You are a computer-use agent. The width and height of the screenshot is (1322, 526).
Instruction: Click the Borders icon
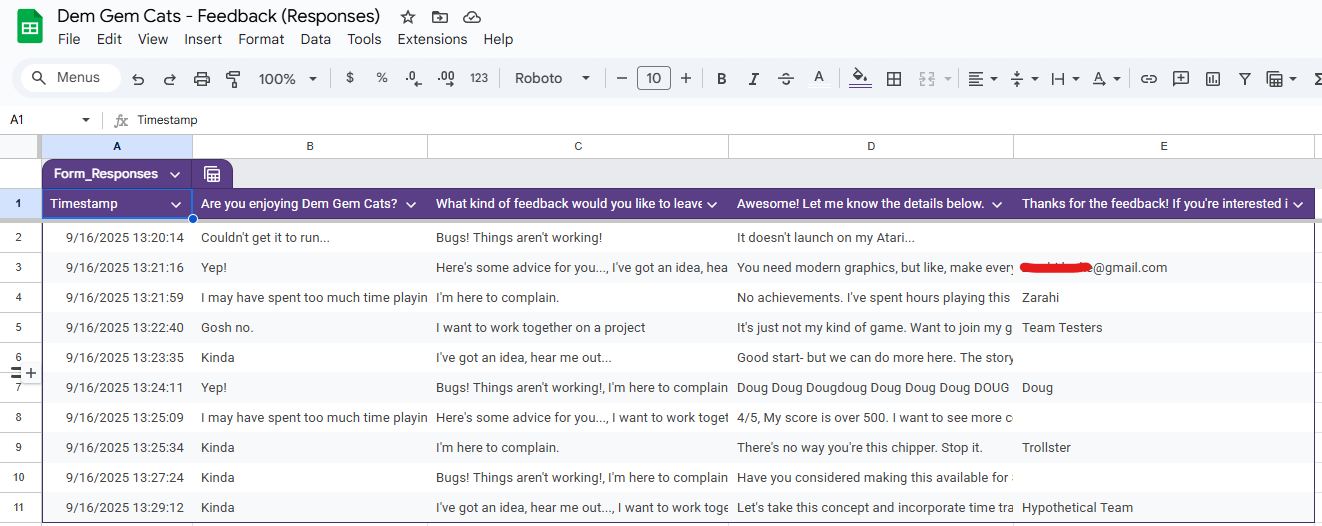(x=894, y=79)
